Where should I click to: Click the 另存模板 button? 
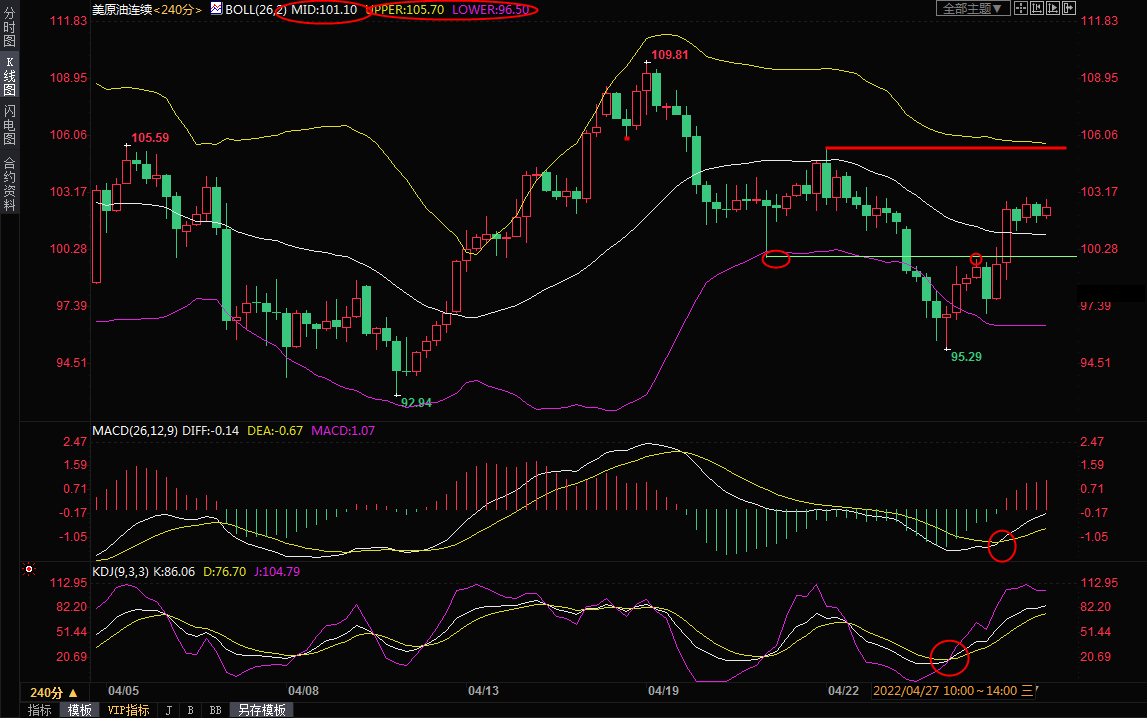pos(262,710)
